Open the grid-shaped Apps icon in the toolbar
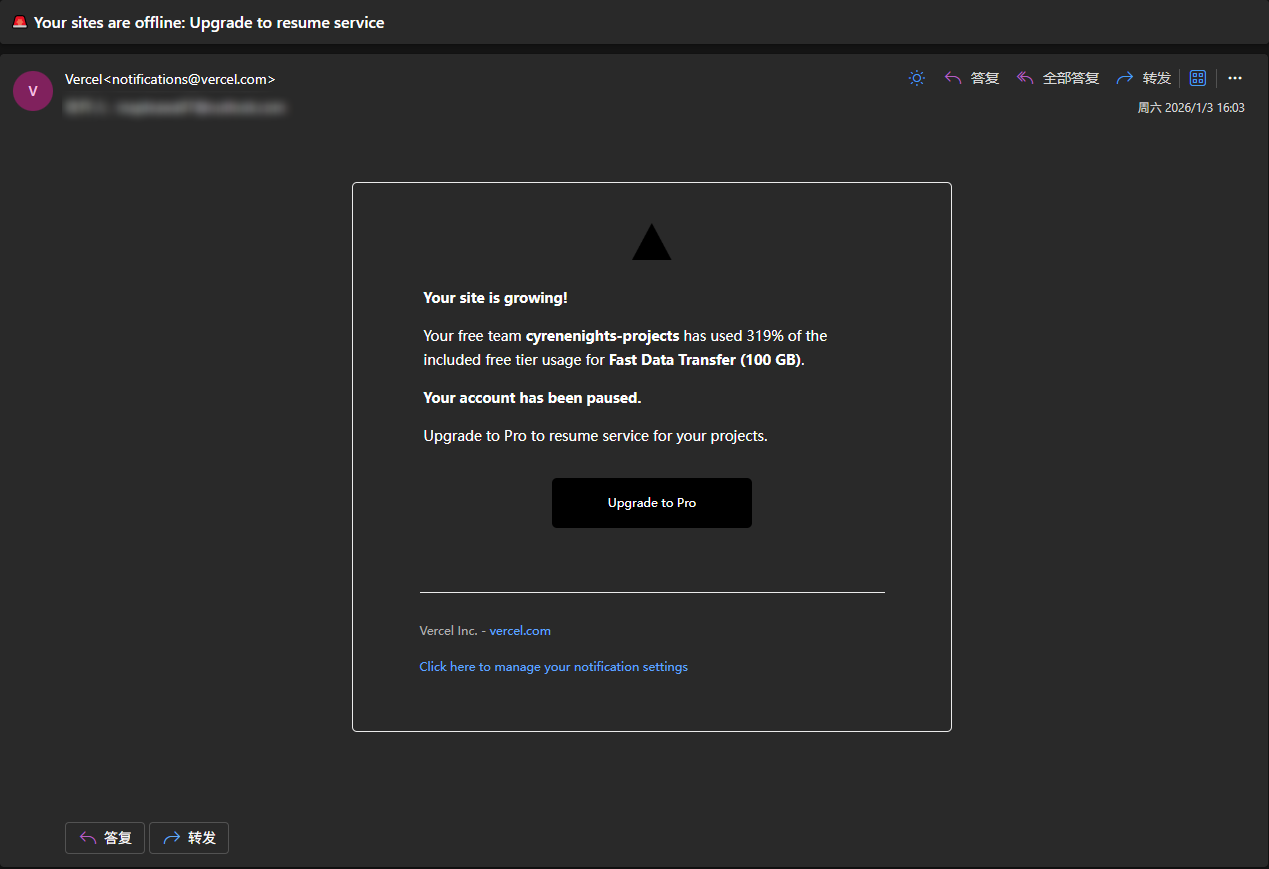The height and width of the screenshot is (869, 1269). click(x=1197, y=78)
